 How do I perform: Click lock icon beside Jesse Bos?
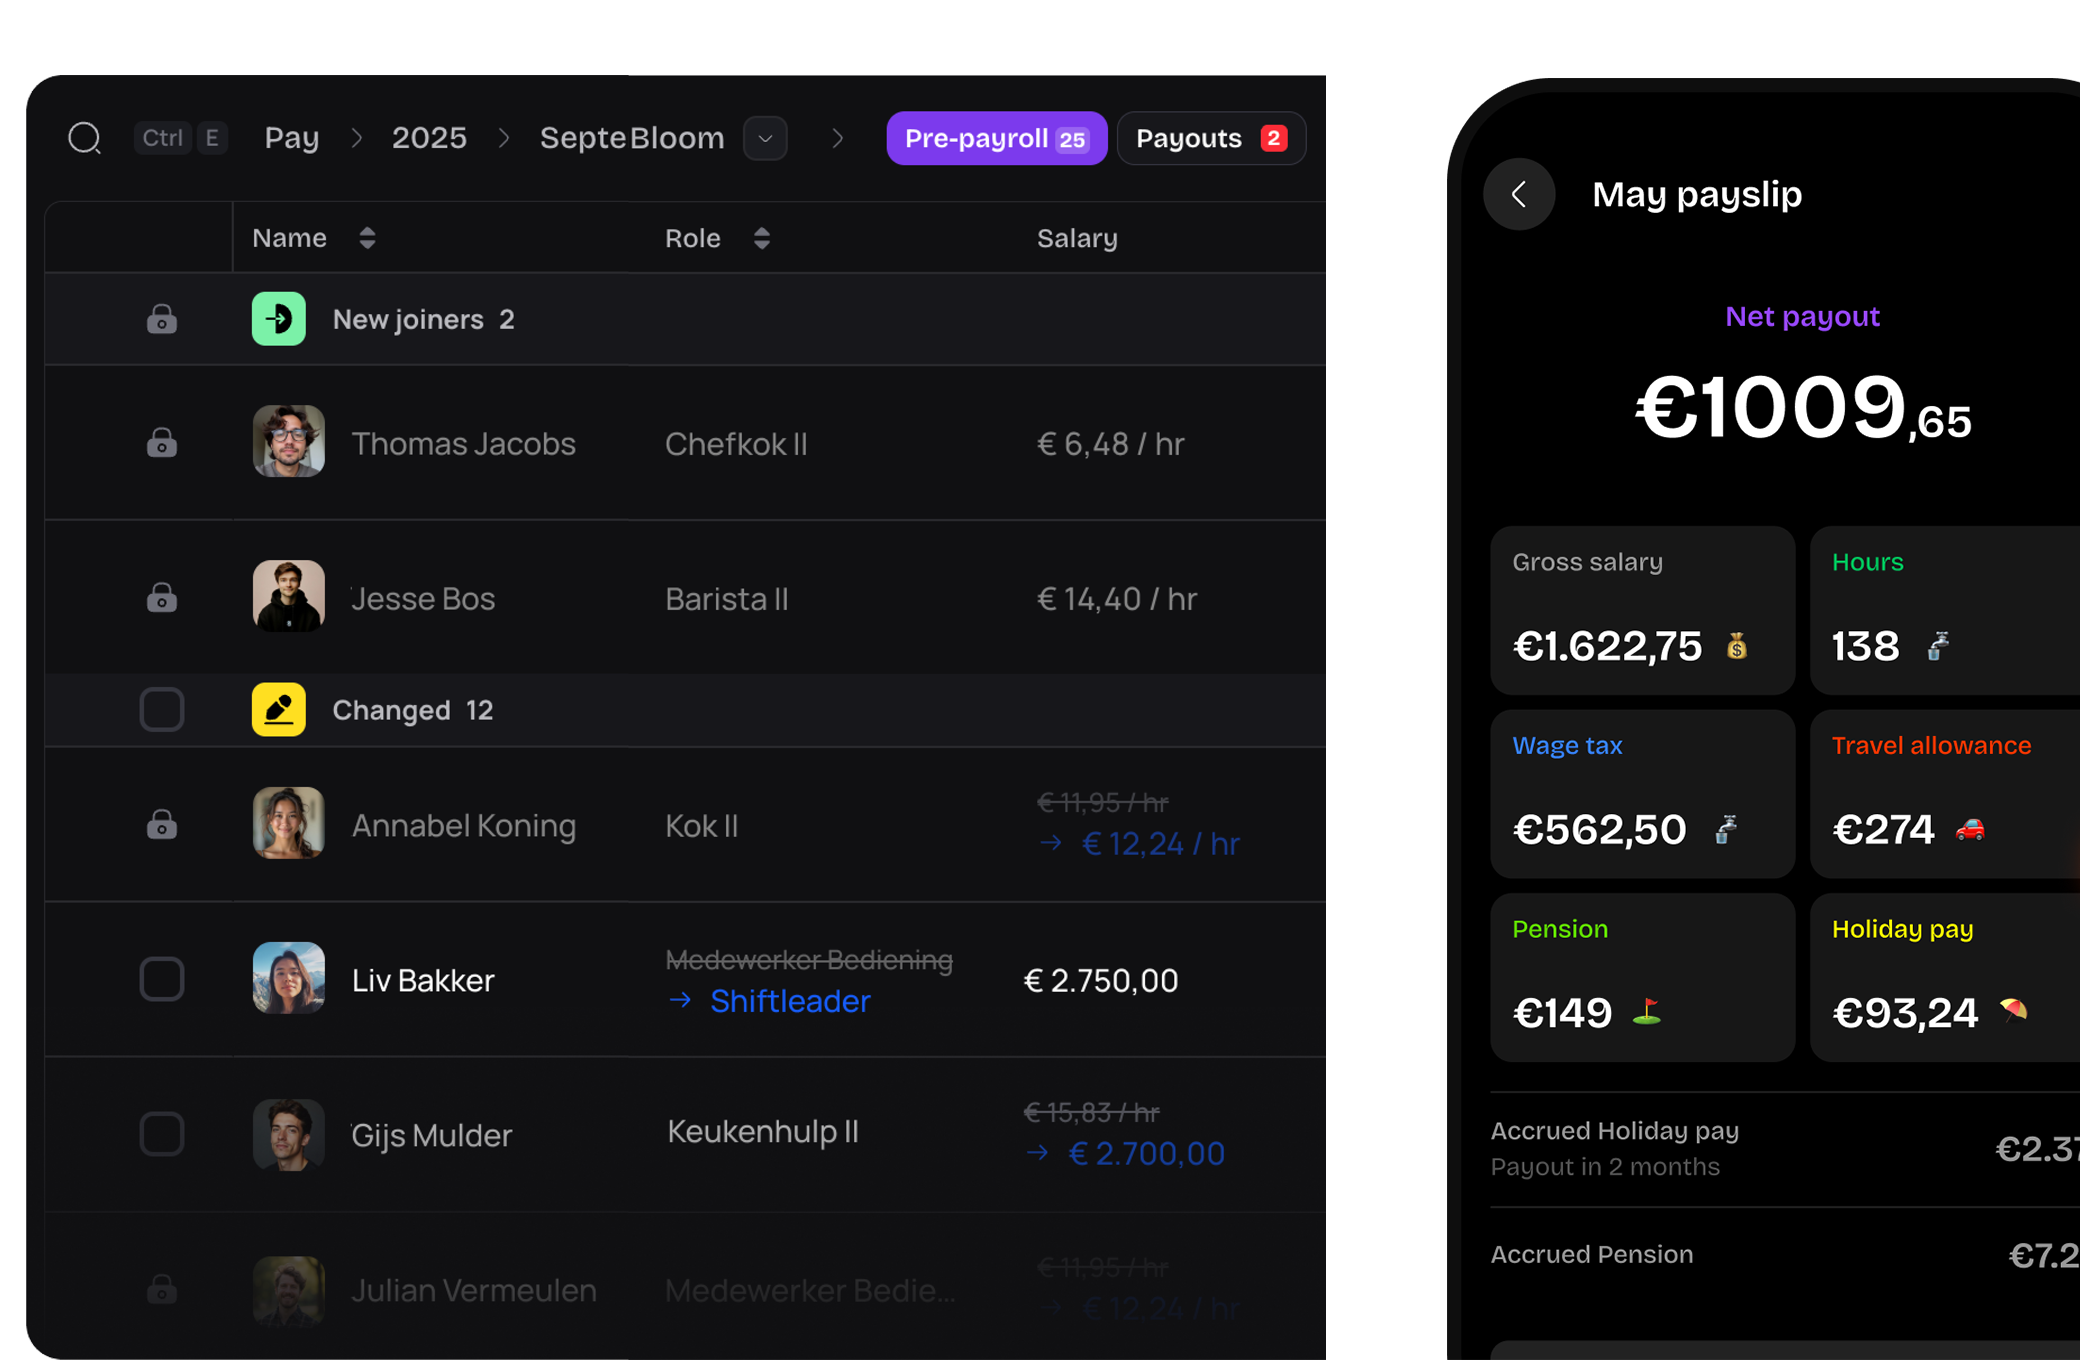[162, 598]
